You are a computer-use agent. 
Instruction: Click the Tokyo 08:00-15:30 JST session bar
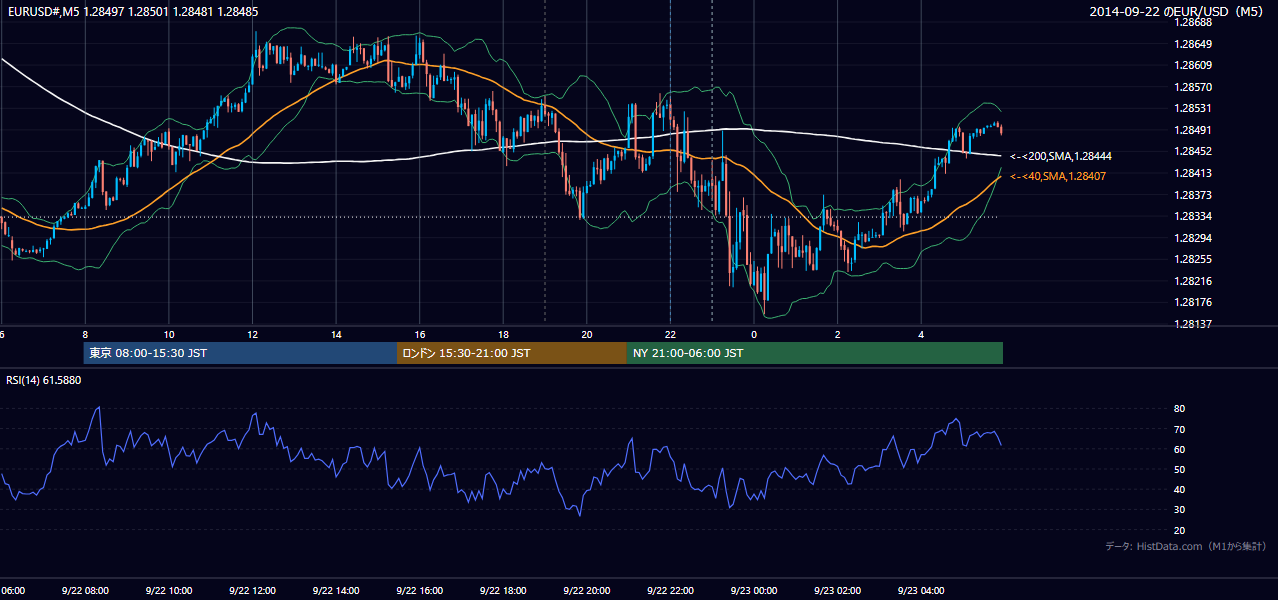pyautogui.click(x=240, y=353)
